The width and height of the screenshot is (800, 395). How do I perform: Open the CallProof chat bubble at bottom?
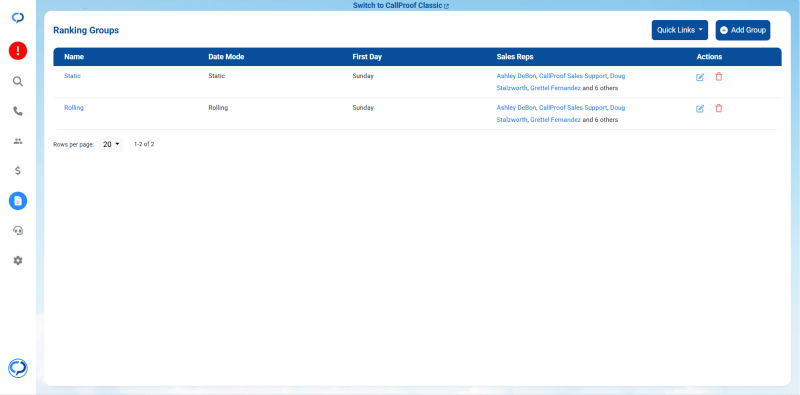pyautogui.click(x=18, y=368)
